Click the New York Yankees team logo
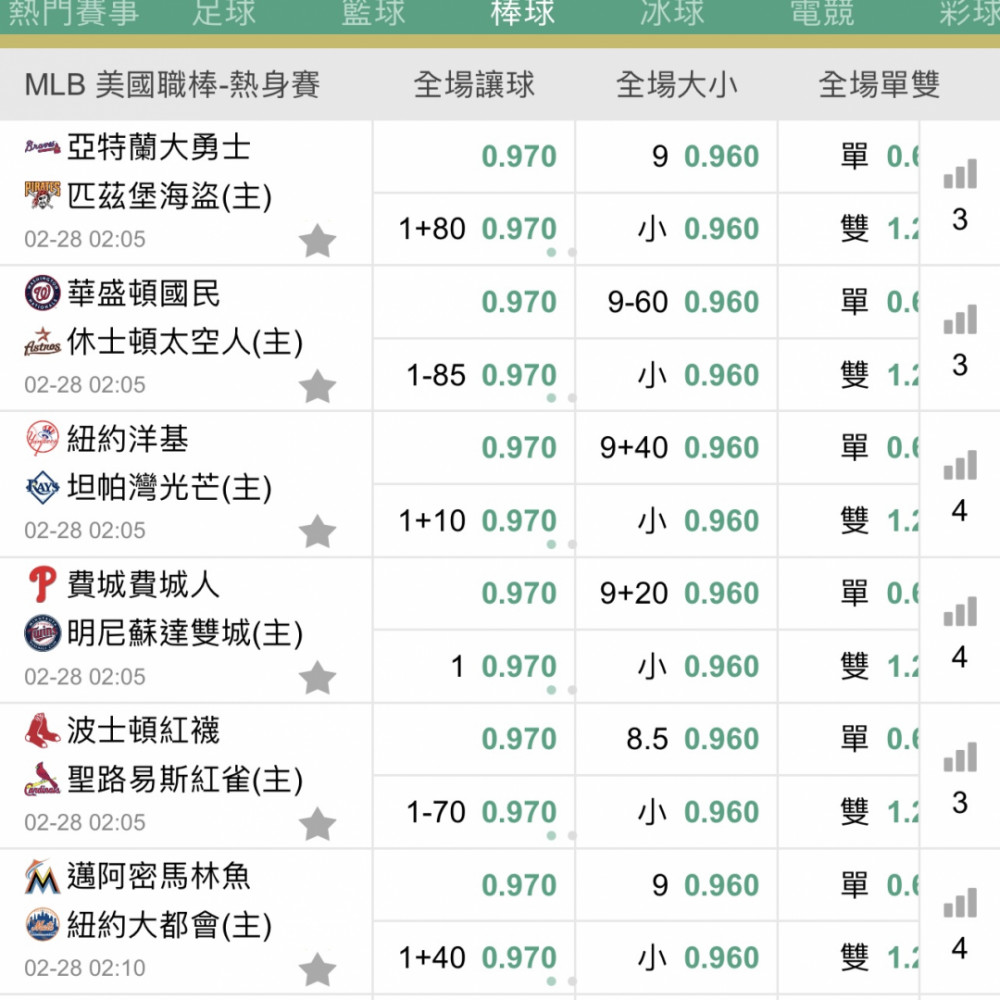The image size is (1000, 1000). pyautogui.click(x=43, y=438)
